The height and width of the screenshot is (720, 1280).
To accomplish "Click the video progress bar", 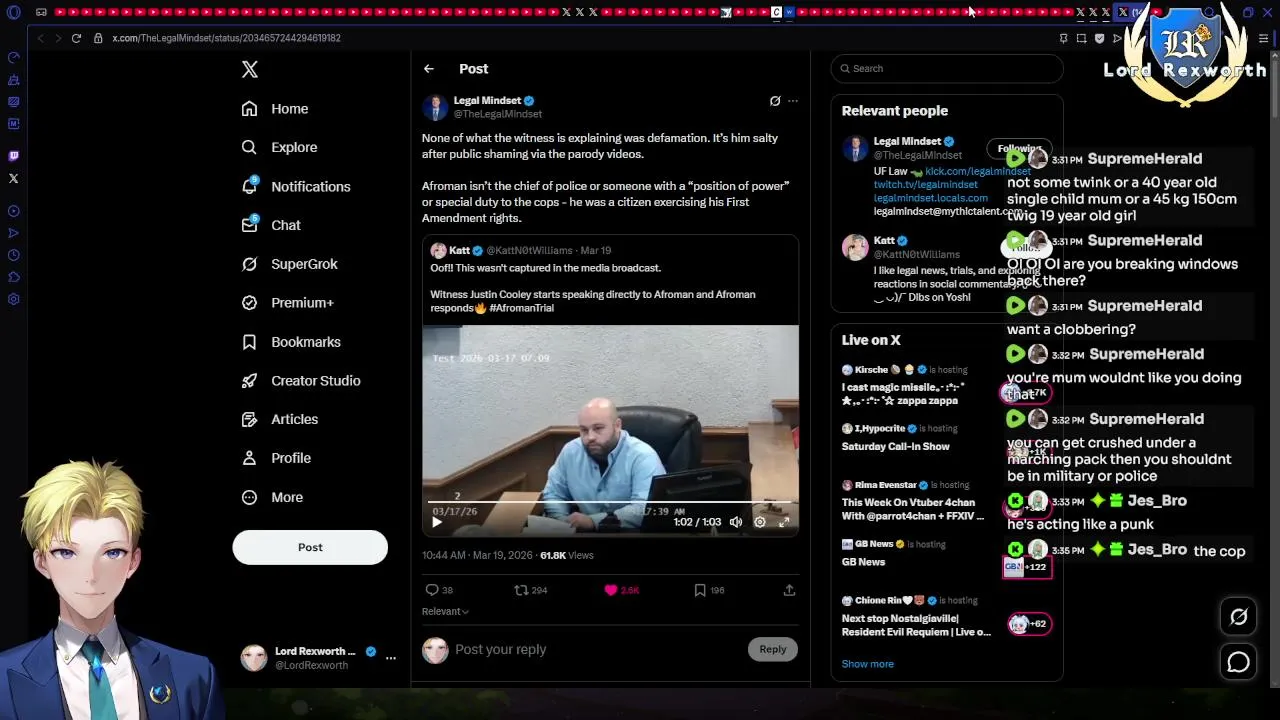I will 610,503.
